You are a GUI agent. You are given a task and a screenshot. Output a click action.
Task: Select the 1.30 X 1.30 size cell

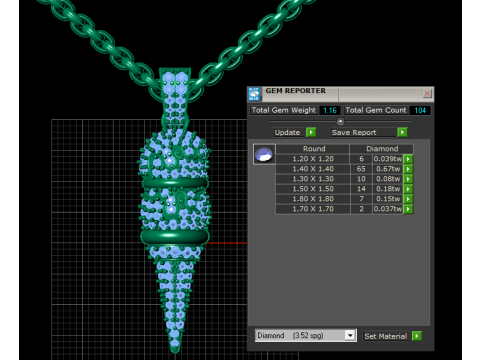click(313, 179)
